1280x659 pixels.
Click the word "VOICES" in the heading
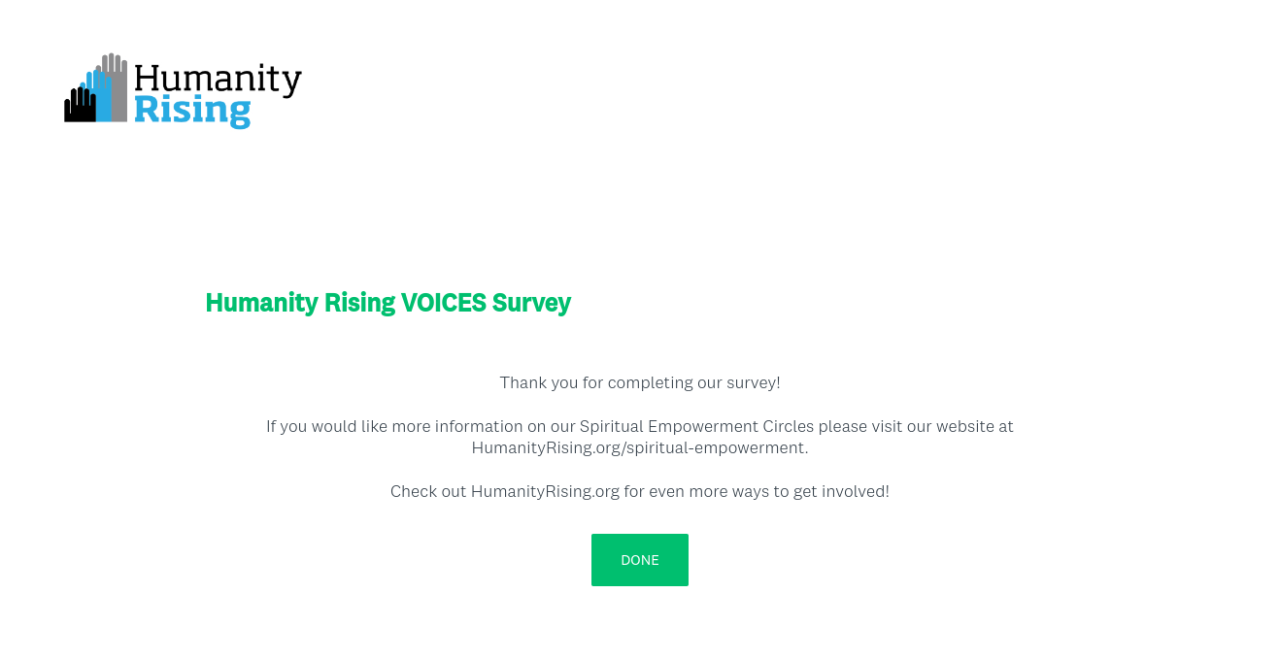click(443, 302)
